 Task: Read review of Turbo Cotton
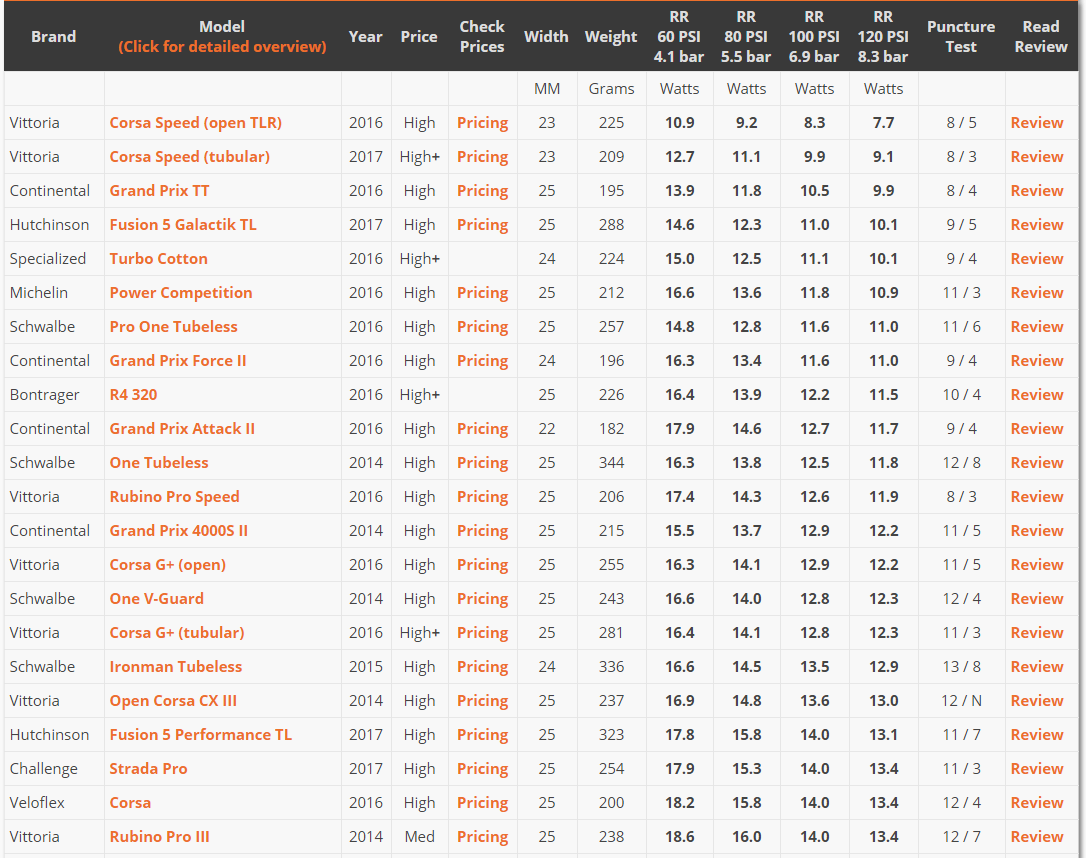1037,258
